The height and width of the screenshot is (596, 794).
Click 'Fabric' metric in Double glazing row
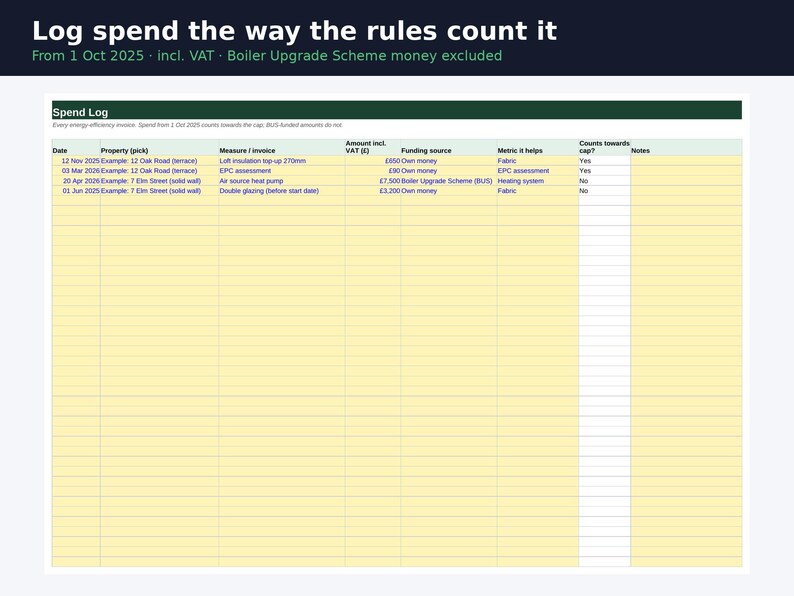[538, 191]
